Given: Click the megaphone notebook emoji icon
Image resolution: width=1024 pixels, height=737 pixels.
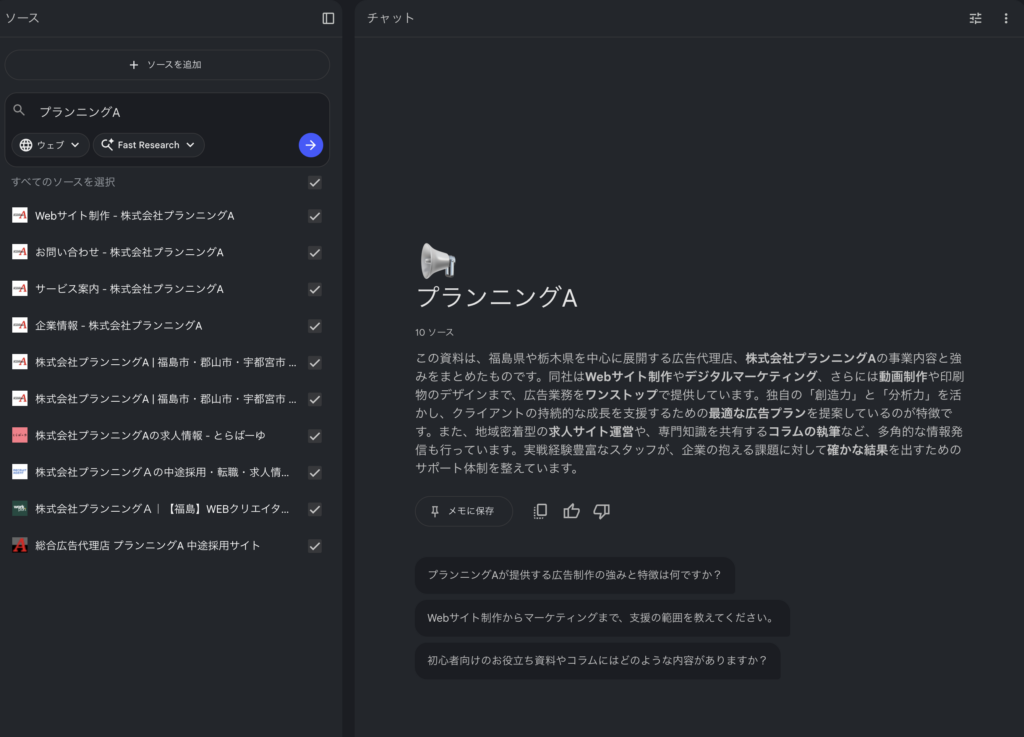Looking at the screenshot, I should point(437,261).
